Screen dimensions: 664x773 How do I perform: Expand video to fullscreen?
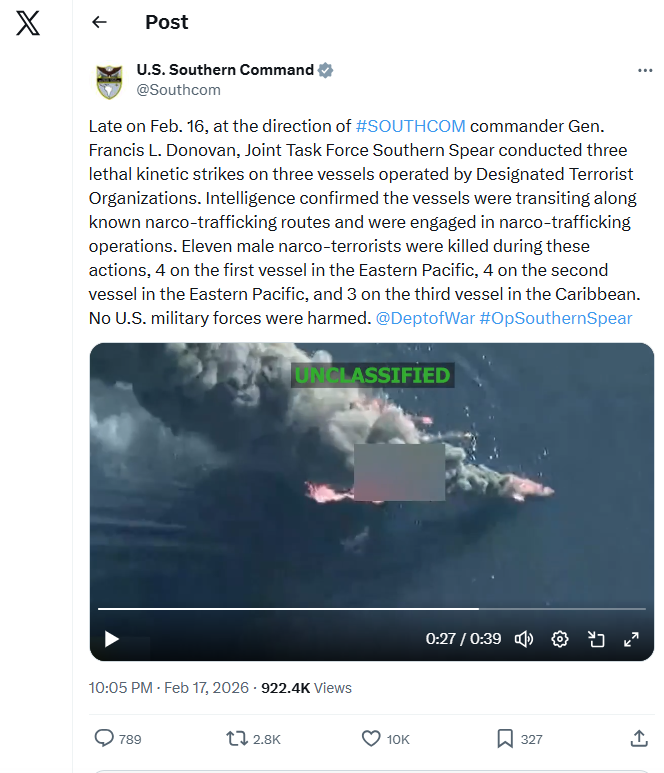pyautogui.click(x=631, y=639)
